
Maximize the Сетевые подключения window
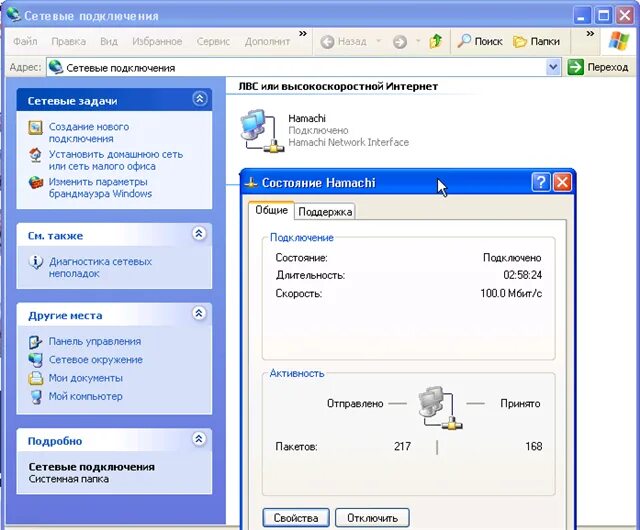(x=603, y=16)
